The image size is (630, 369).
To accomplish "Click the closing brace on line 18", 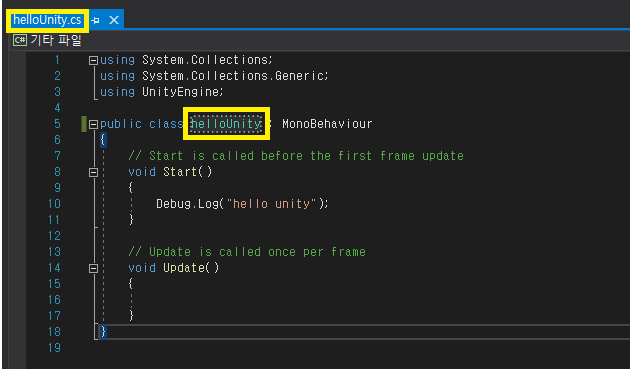I will 103,332.
